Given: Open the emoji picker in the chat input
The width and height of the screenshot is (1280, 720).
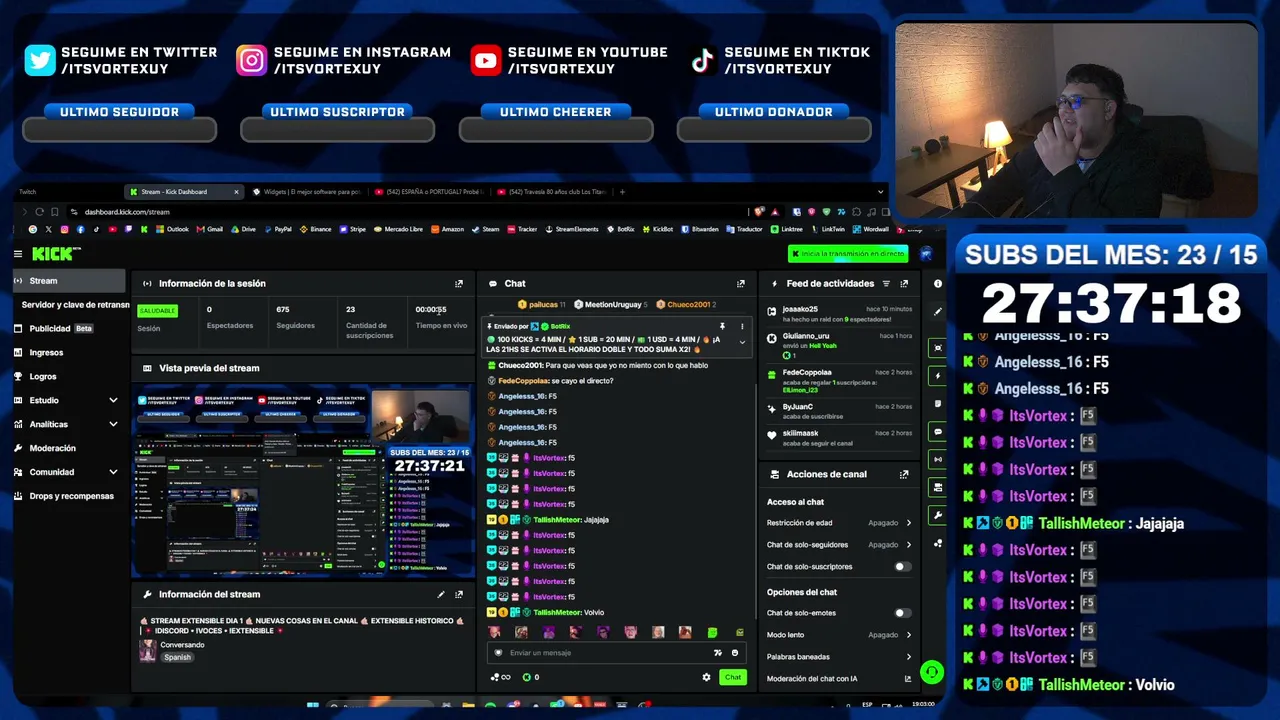Looking at the screenshot, I should pos(734,653).
